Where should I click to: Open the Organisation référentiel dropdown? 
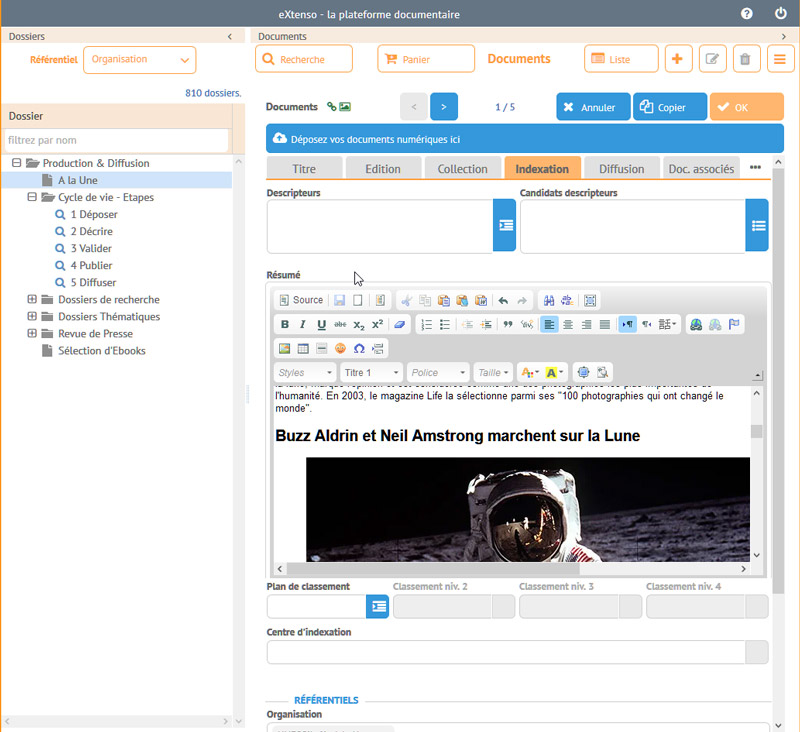pyautogui.click(x=140, y=60)
